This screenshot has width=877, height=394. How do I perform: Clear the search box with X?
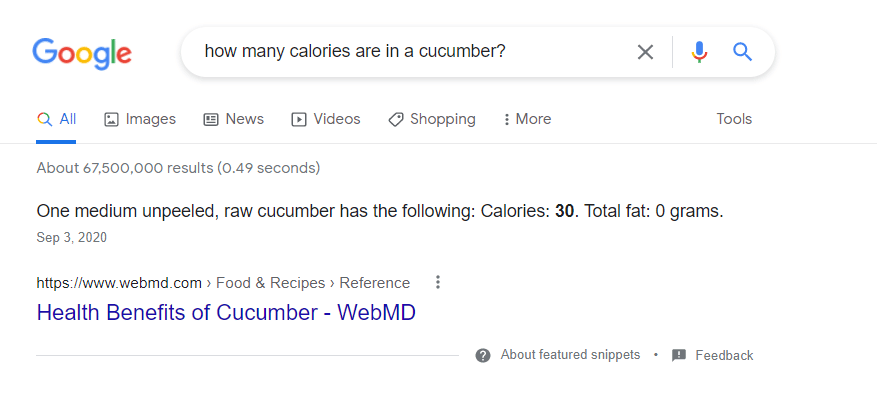pos(645,52)
